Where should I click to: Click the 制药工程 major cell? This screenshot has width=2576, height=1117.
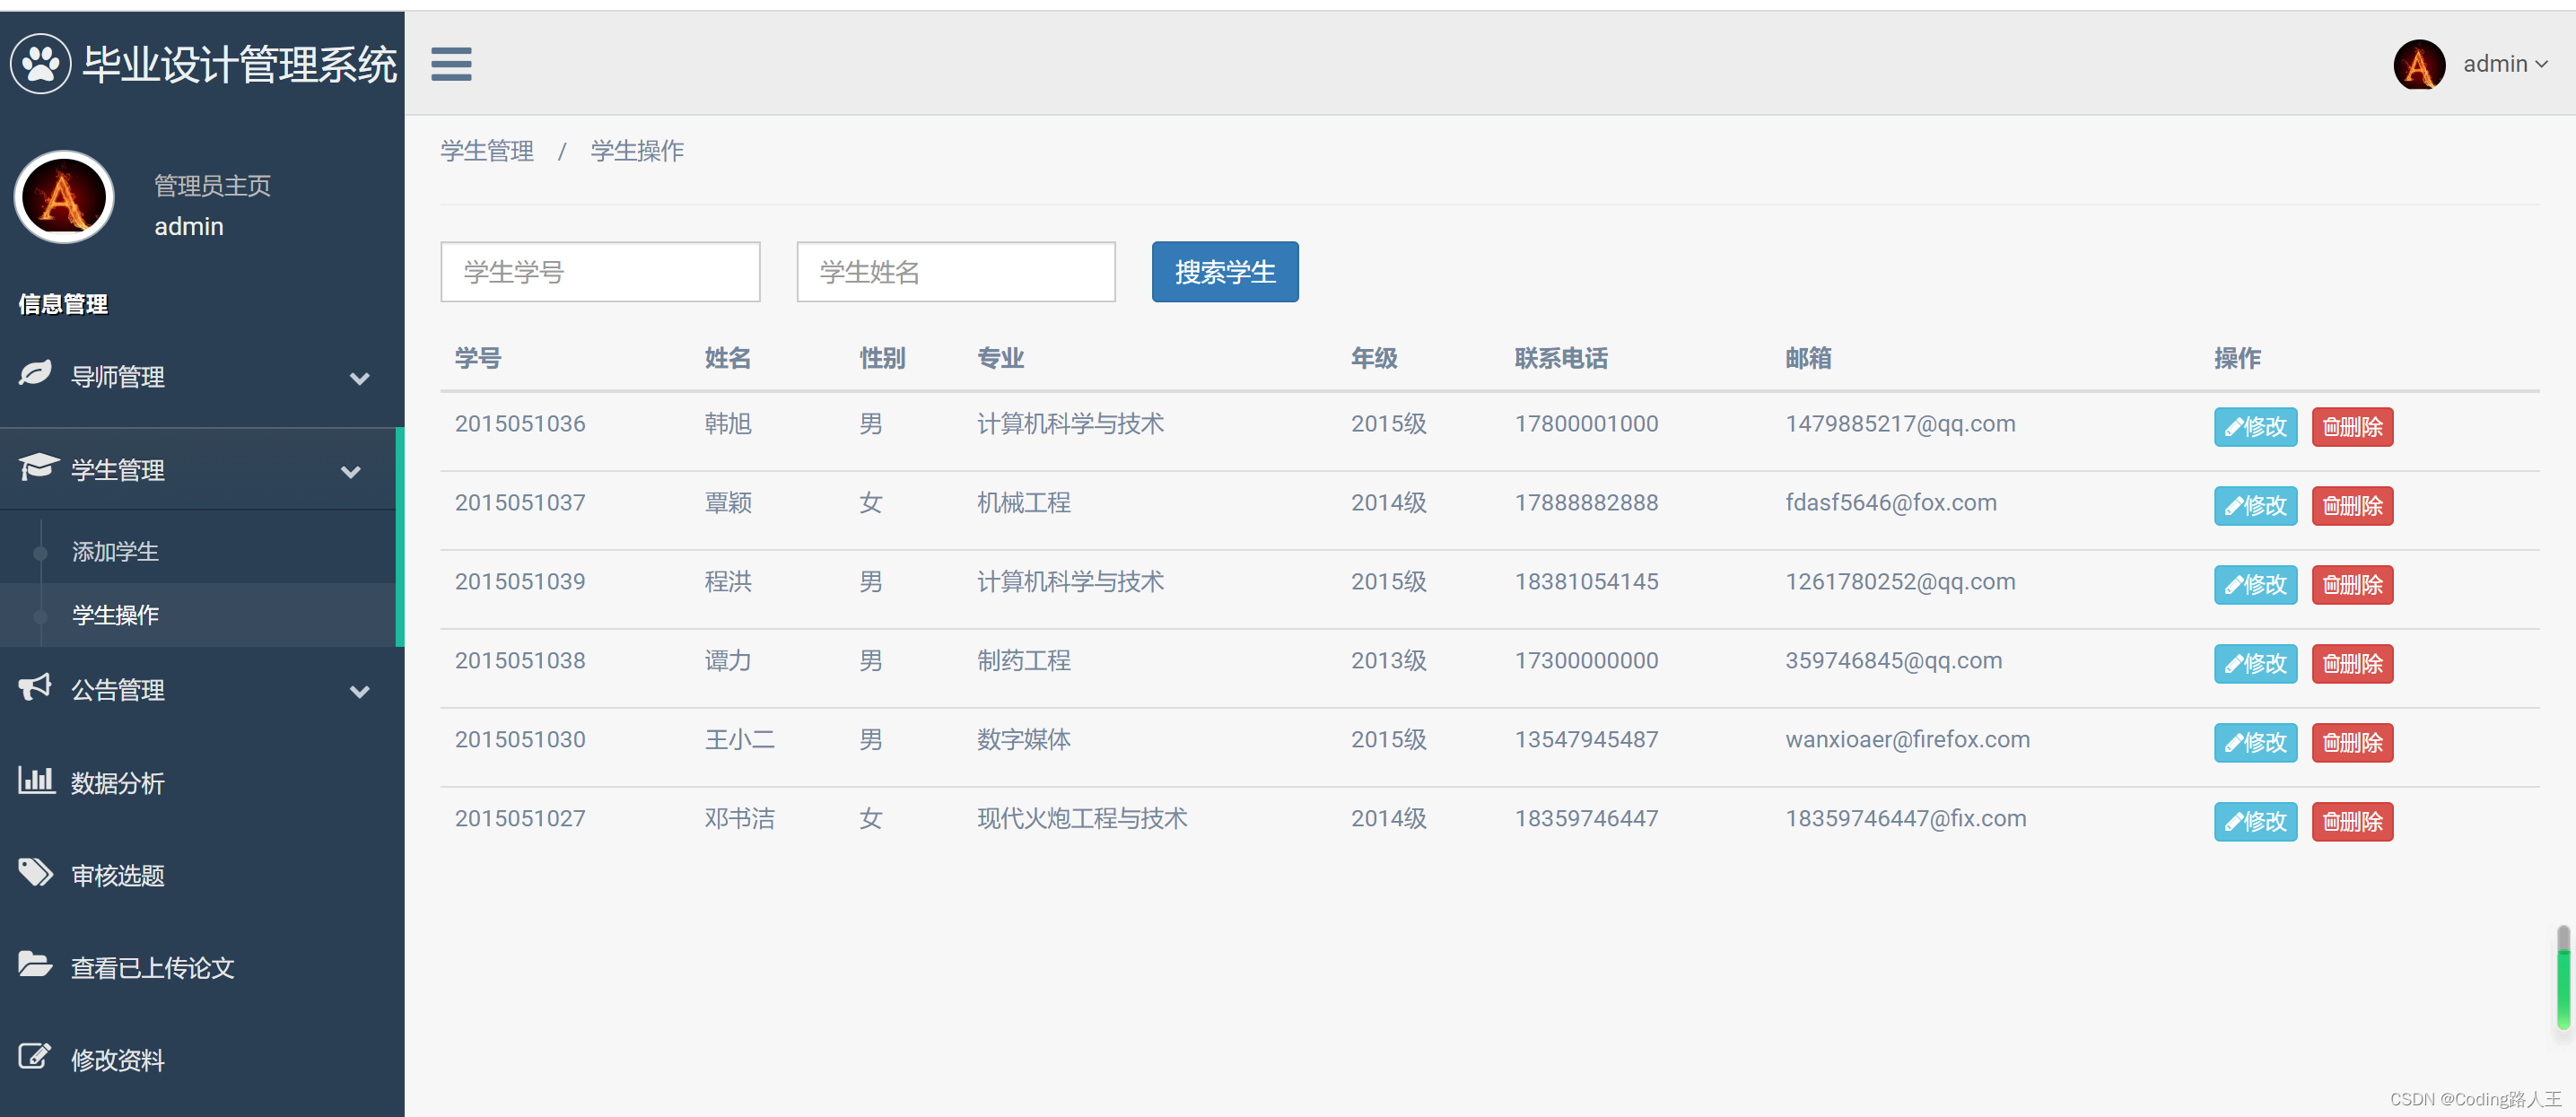click(x=1023, y=661)
